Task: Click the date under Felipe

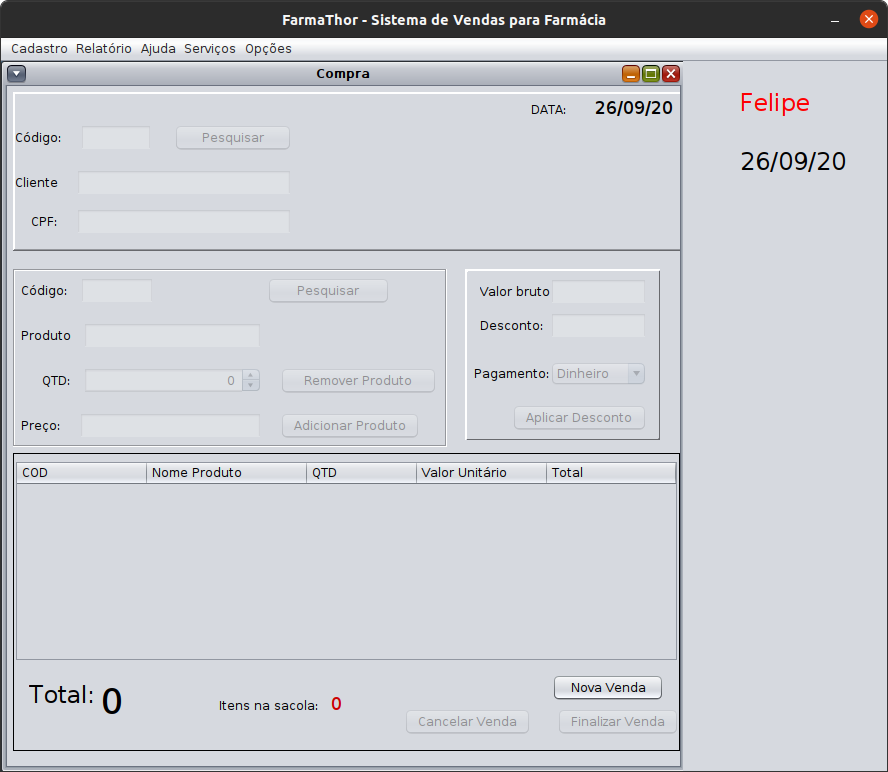Action: click(793, 162)
